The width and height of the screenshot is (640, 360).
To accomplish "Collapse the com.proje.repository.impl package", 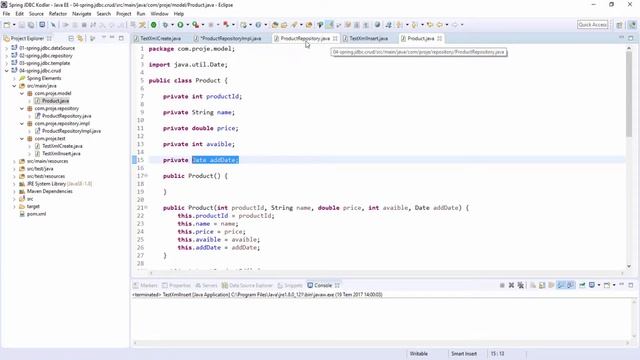I will pyautogui.click(x=22, y=124).
